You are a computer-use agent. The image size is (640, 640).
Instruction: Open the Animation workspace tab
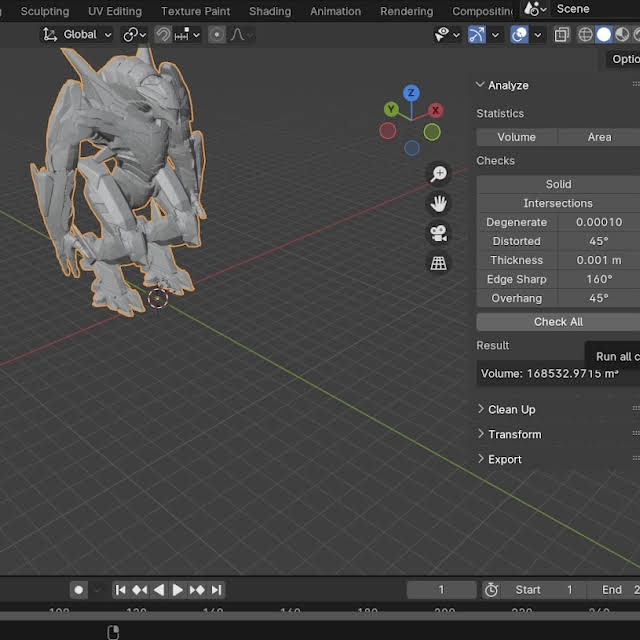click(x=336, y=11)
